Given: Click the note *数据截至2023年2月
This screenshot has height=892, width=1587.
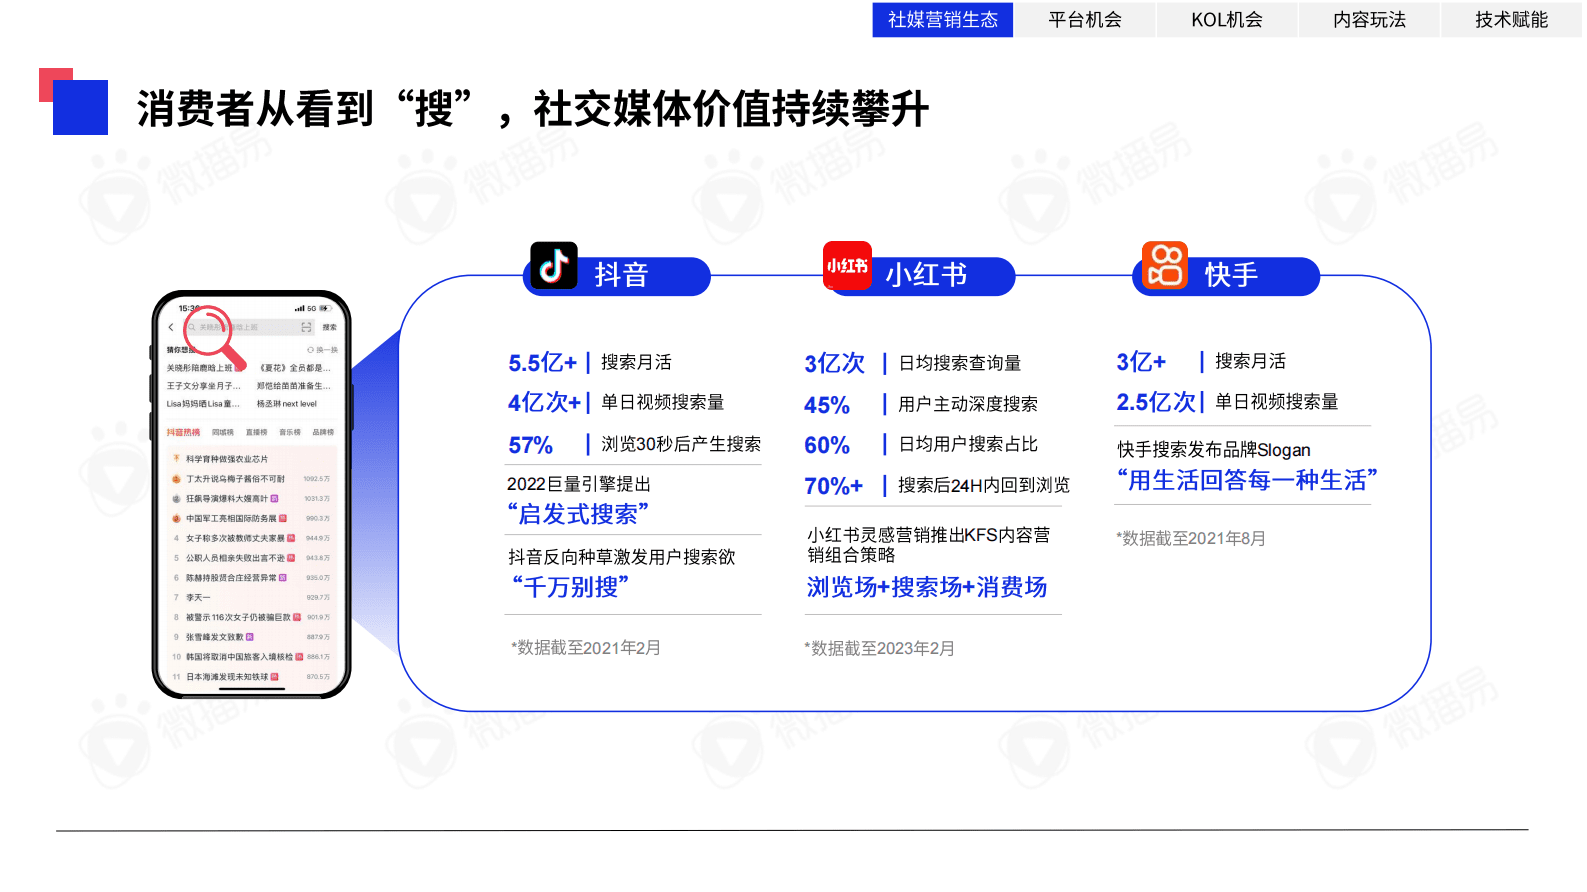Looking at the screenshot, I should pyautogui.click(x=879, y=649).
